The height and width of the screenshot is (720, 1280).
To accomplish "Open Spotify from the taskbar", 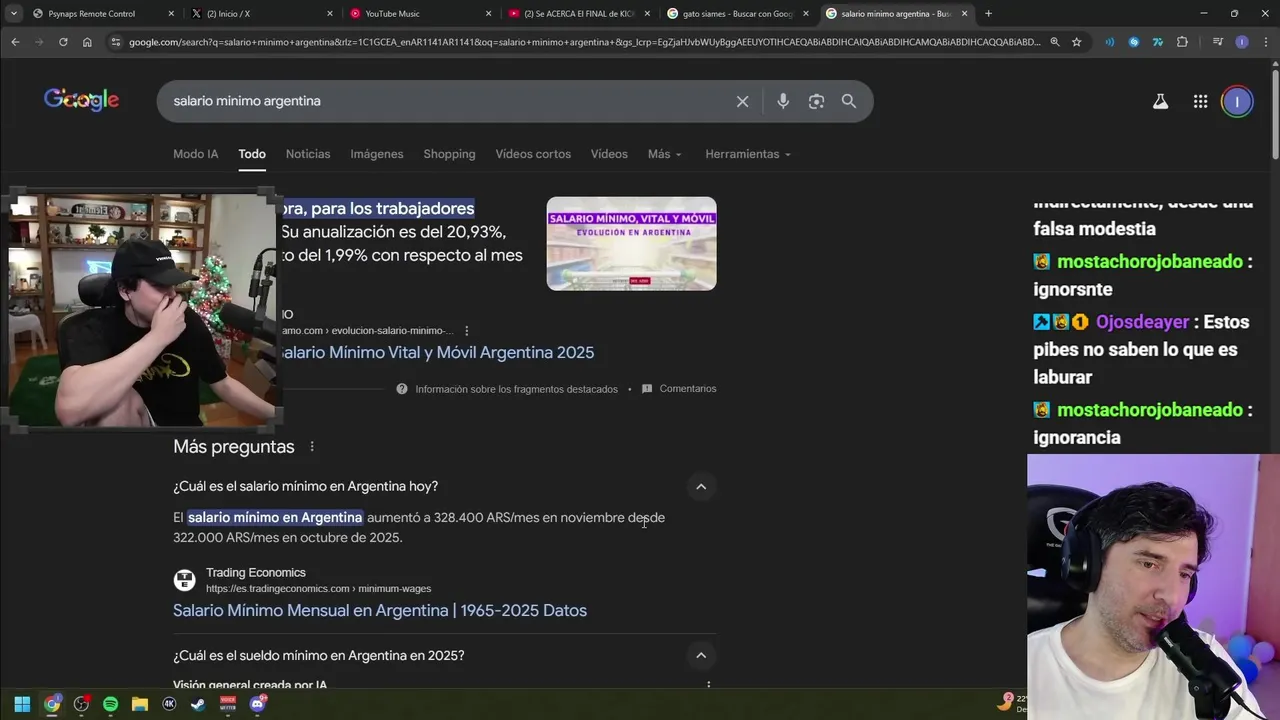I will pyautogui.click(x=110, y=704).
